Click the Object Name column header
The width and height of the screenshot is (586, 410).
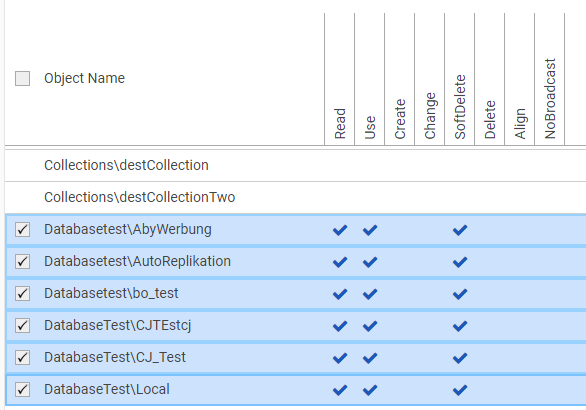click(x=84, y=78)
